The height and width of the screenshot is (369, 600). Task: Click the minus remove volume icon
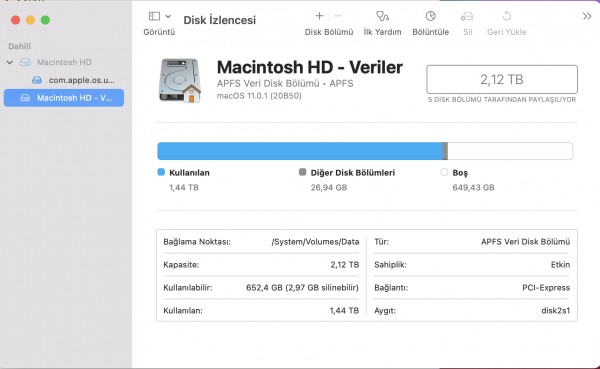point(338,16)
